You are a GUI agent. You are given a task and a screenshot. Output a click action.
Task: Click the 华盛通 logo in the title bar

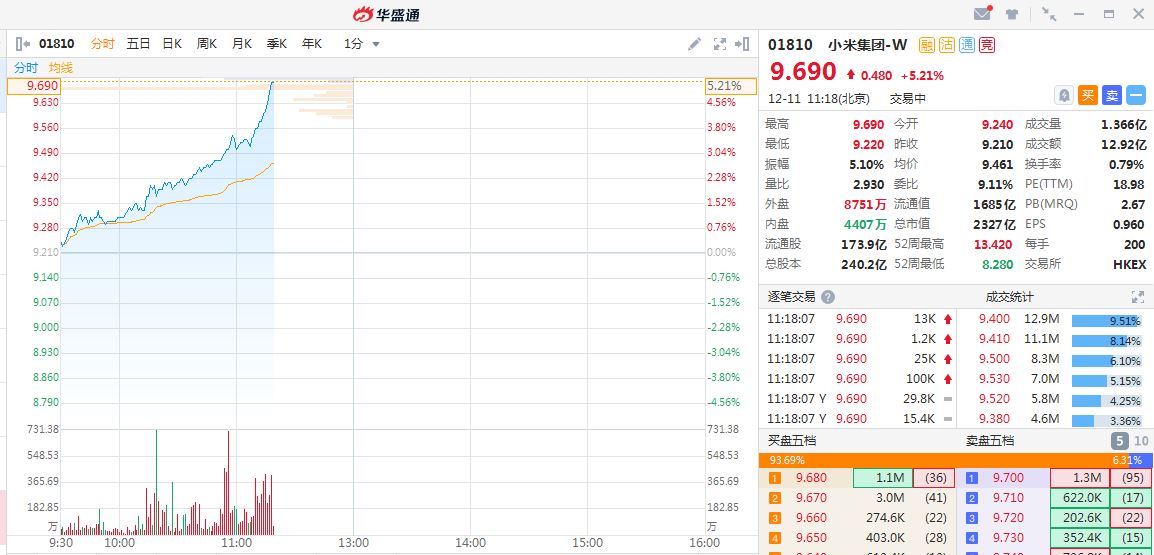(x=386, y=14)
